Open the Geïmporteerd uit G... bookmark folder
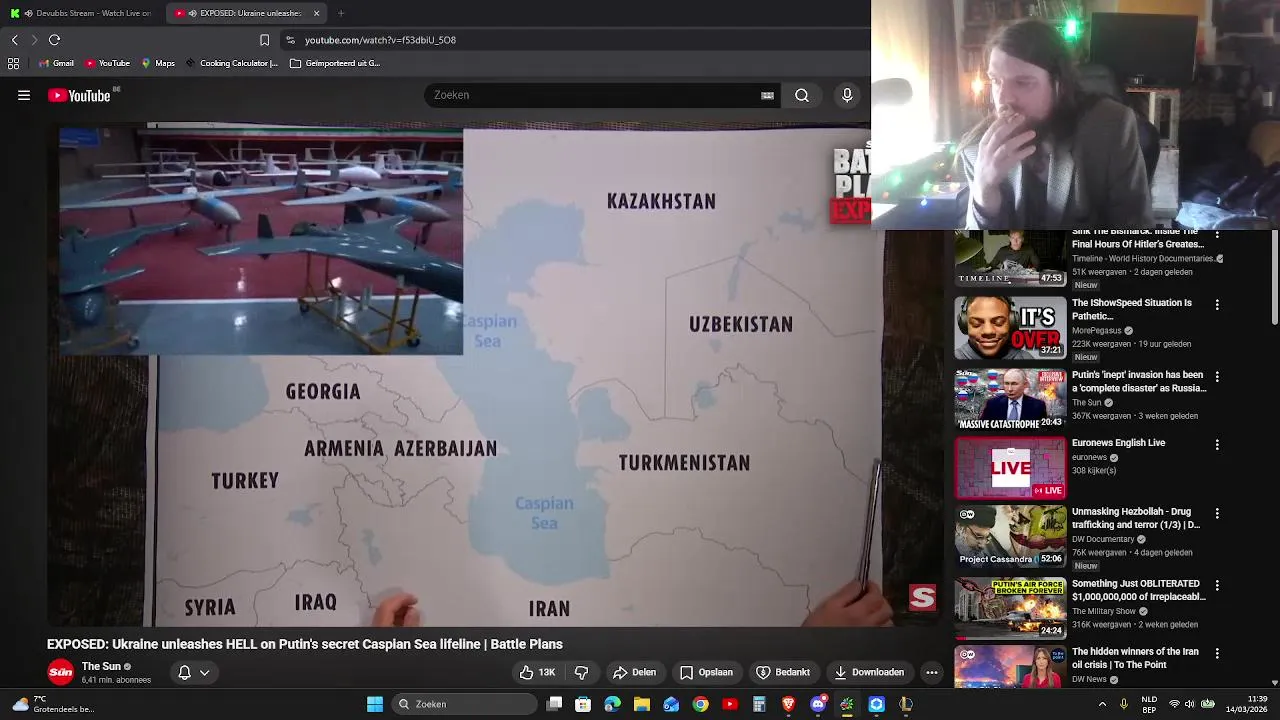This screenshot has width=1280, height=720. pyautogui.click(x=335, y=63)
